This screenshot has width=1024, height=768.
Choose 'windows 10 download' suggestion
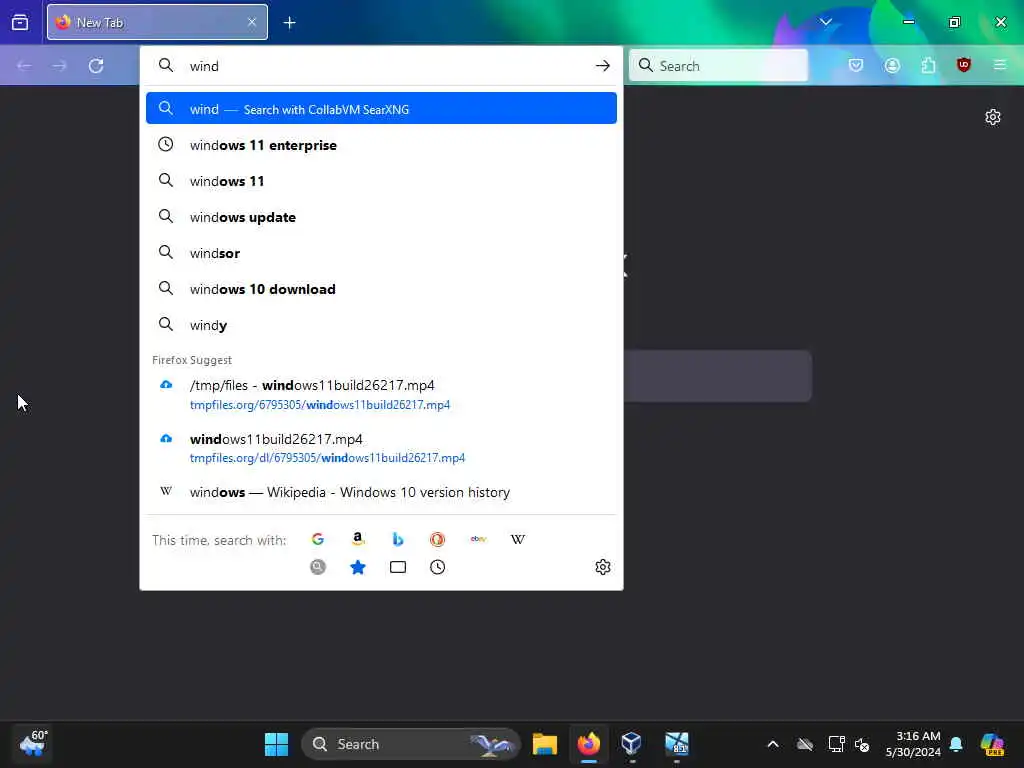pos(381,289)
